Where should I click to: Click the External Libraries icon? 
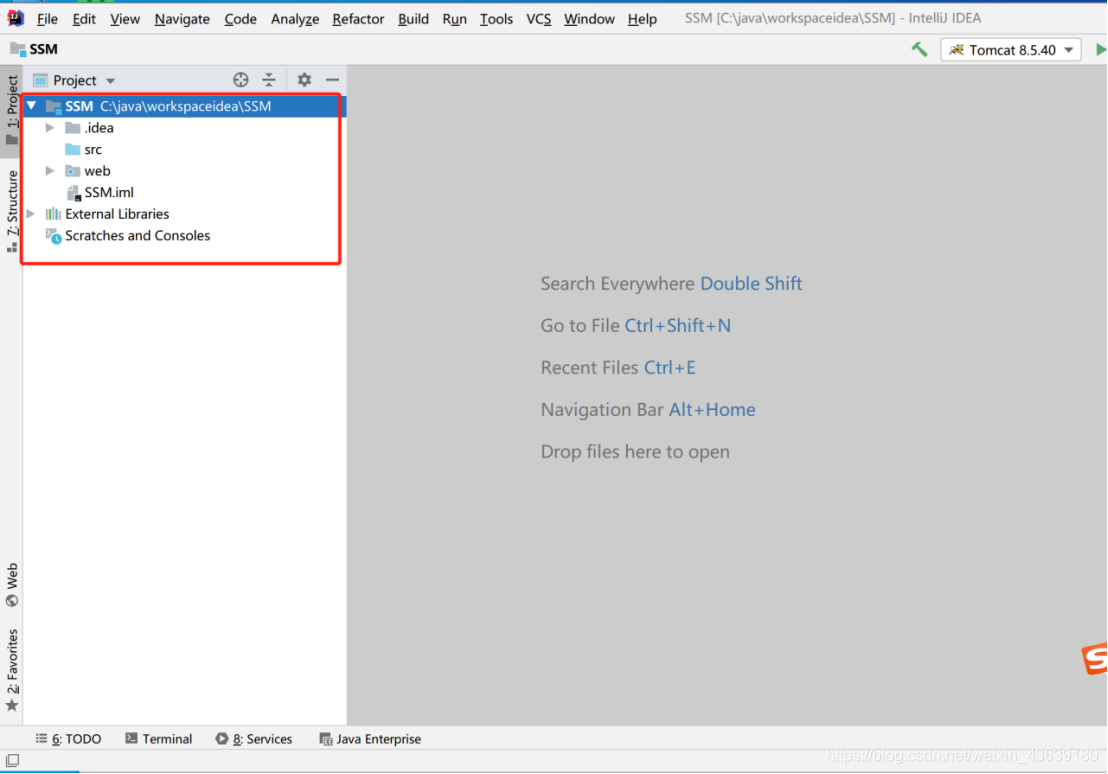[x=53, y=213]
